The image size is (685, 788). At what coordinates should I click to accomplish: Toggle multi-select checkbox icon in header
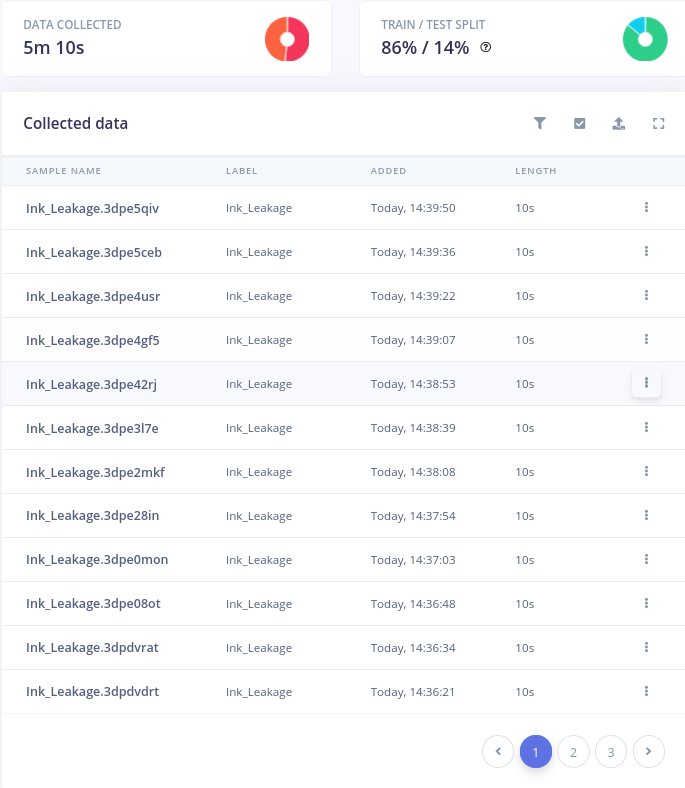[x=579, y=123]
